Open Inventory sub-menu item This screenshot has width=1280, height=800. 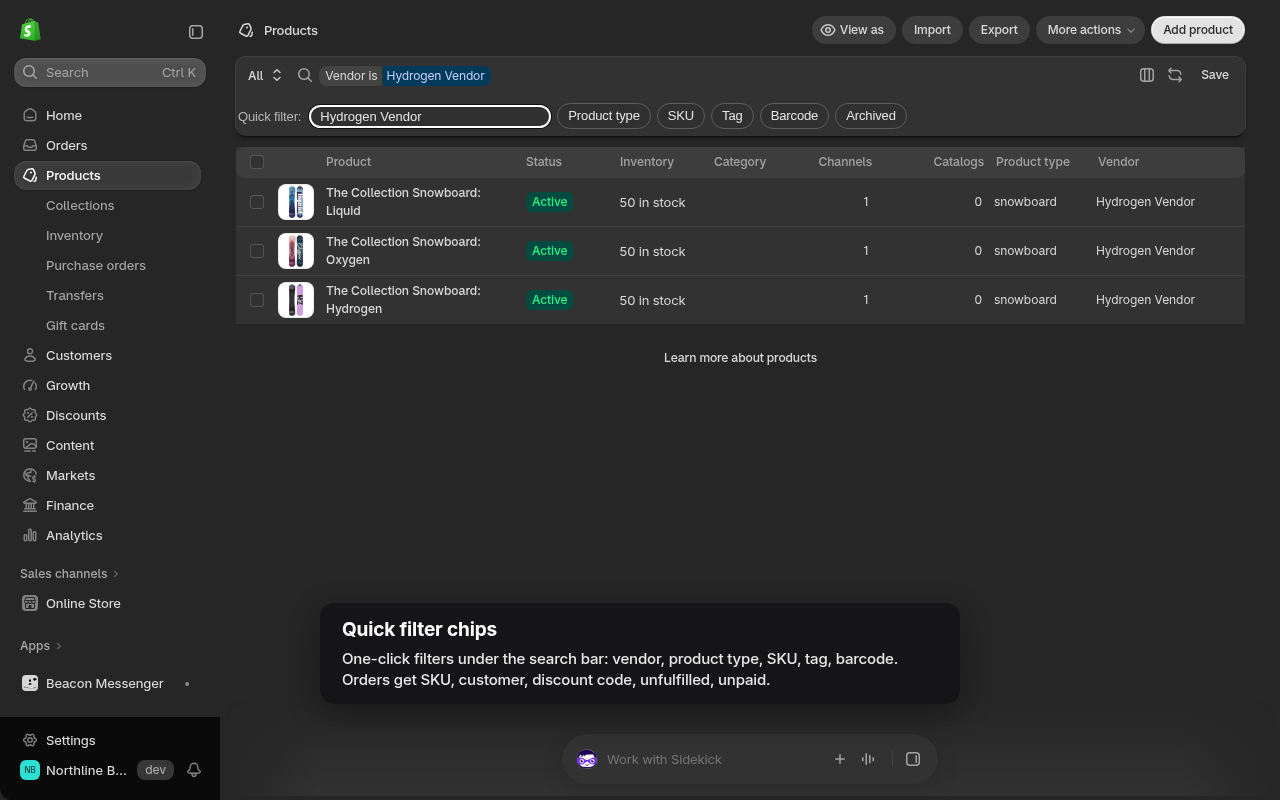pos(74,235)
